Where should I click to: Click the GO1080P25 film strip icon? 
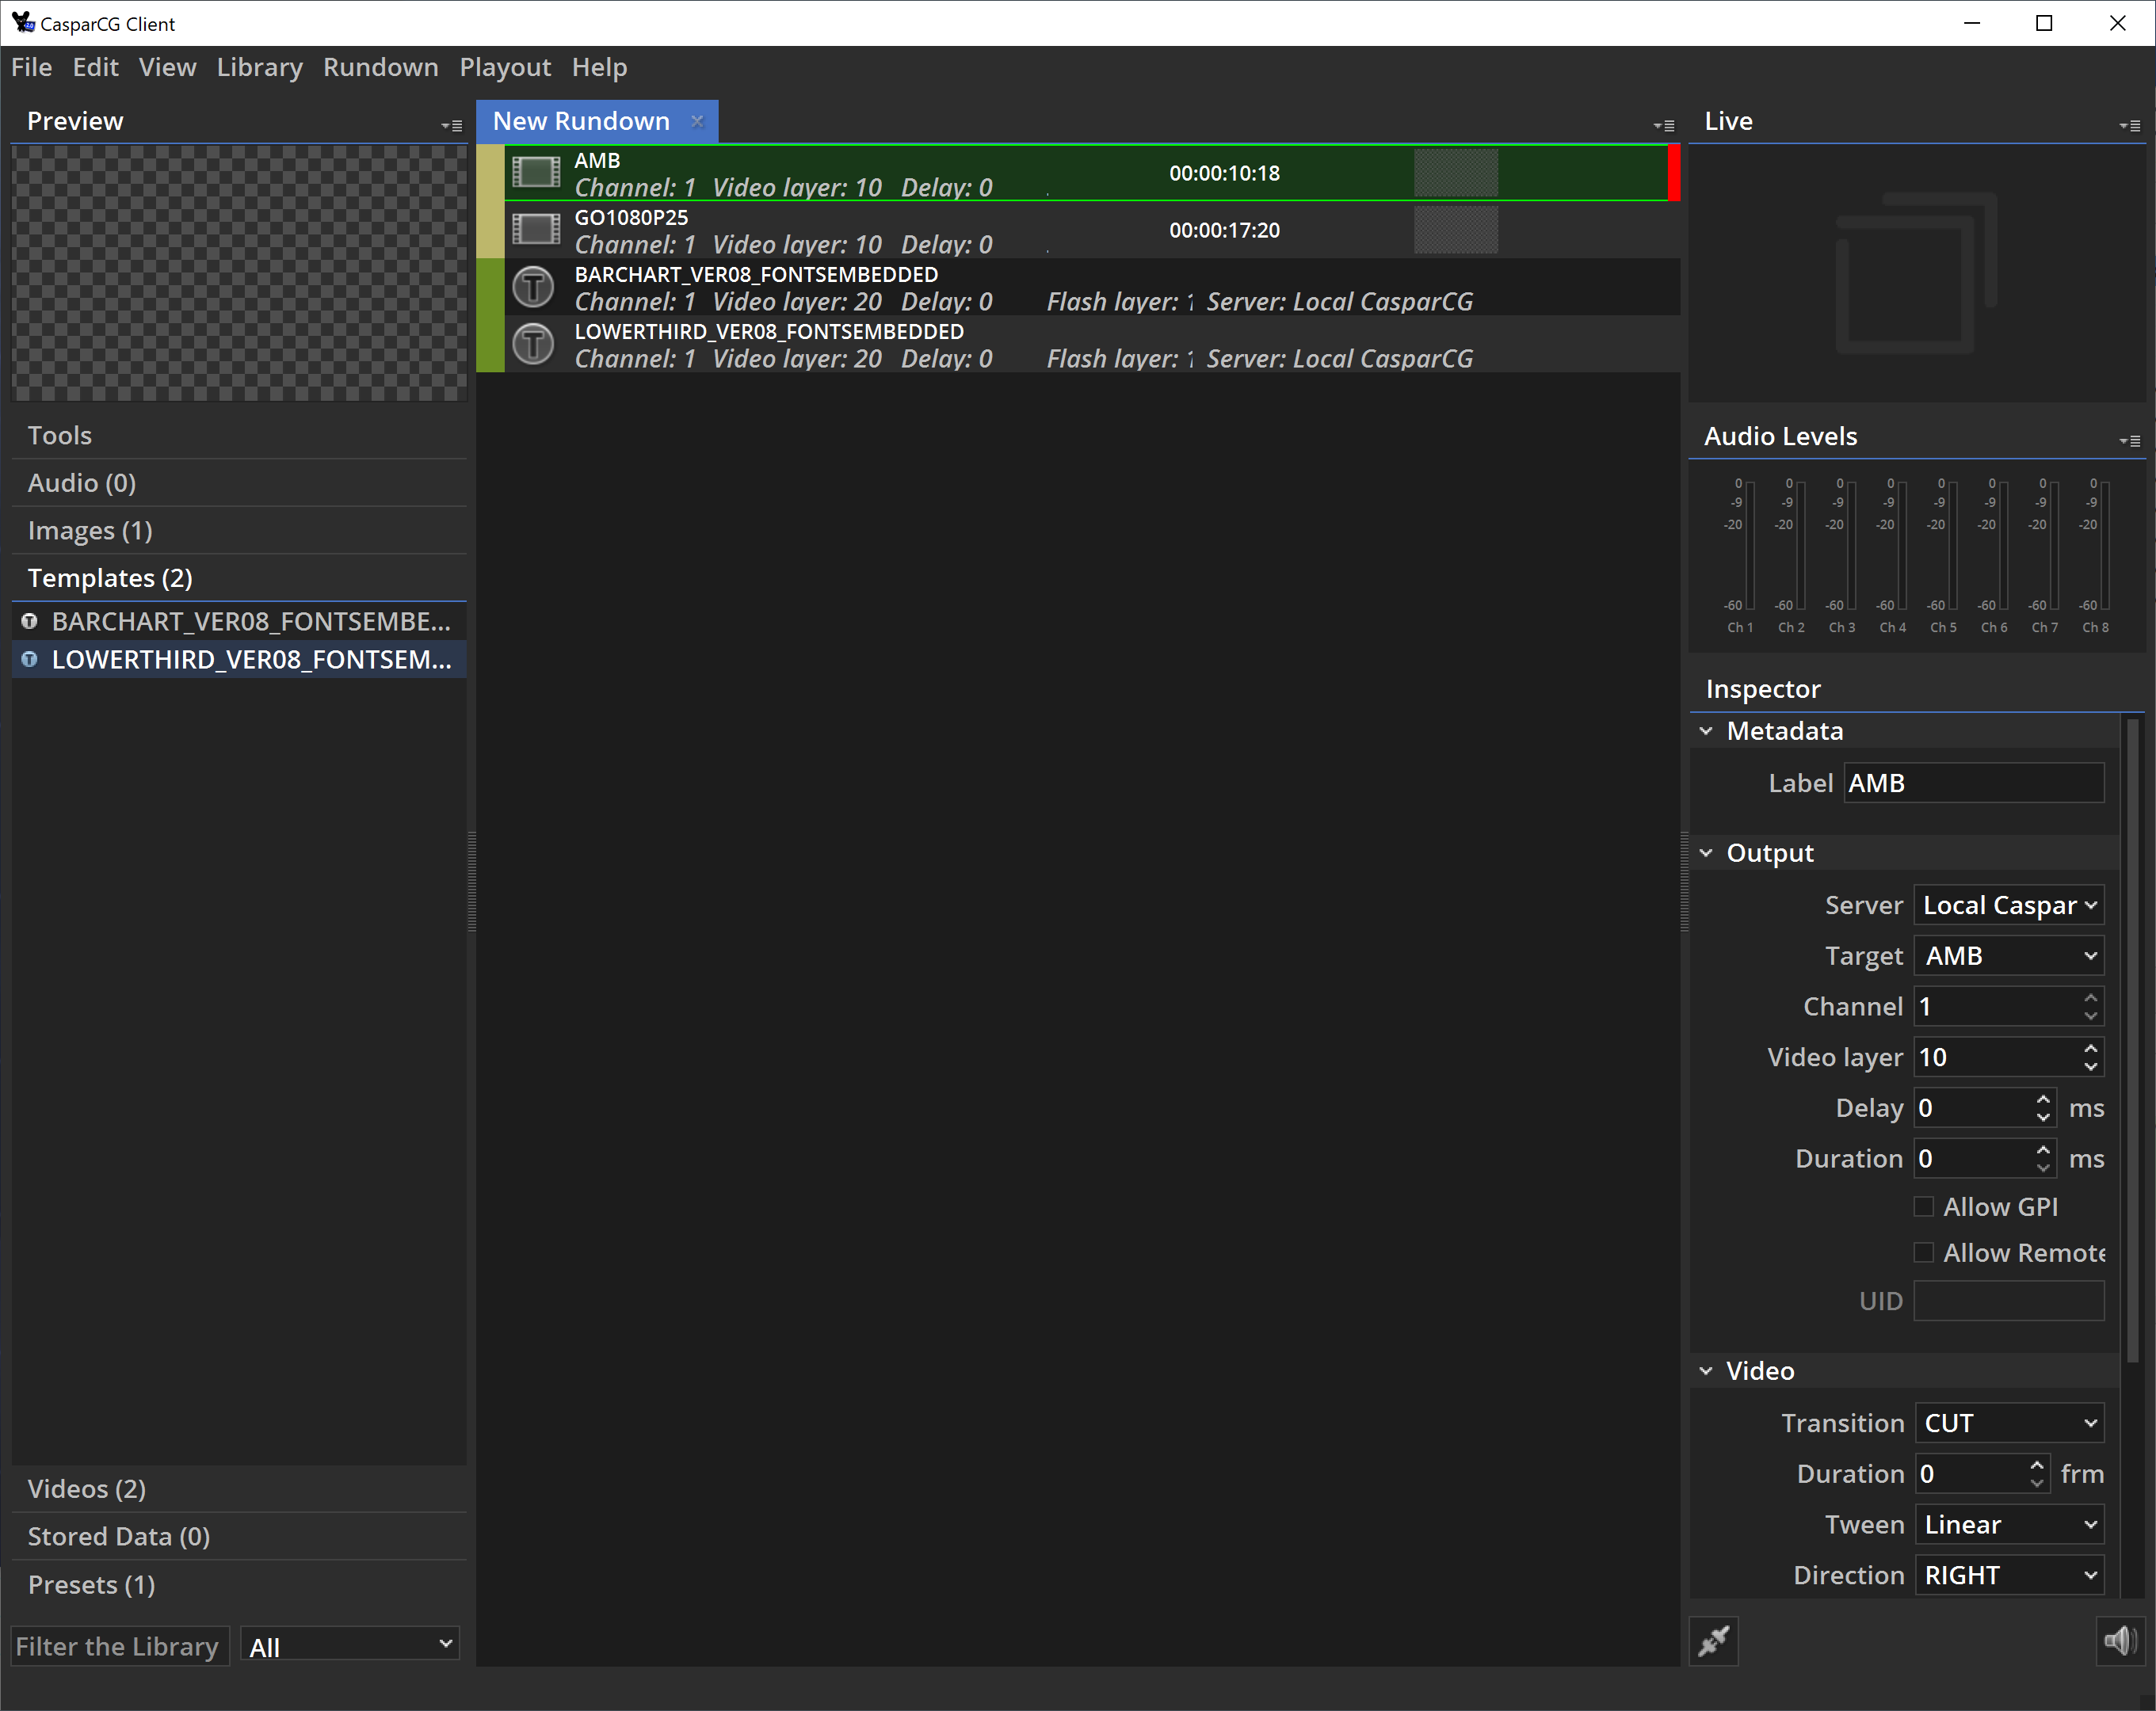point(536,230)
